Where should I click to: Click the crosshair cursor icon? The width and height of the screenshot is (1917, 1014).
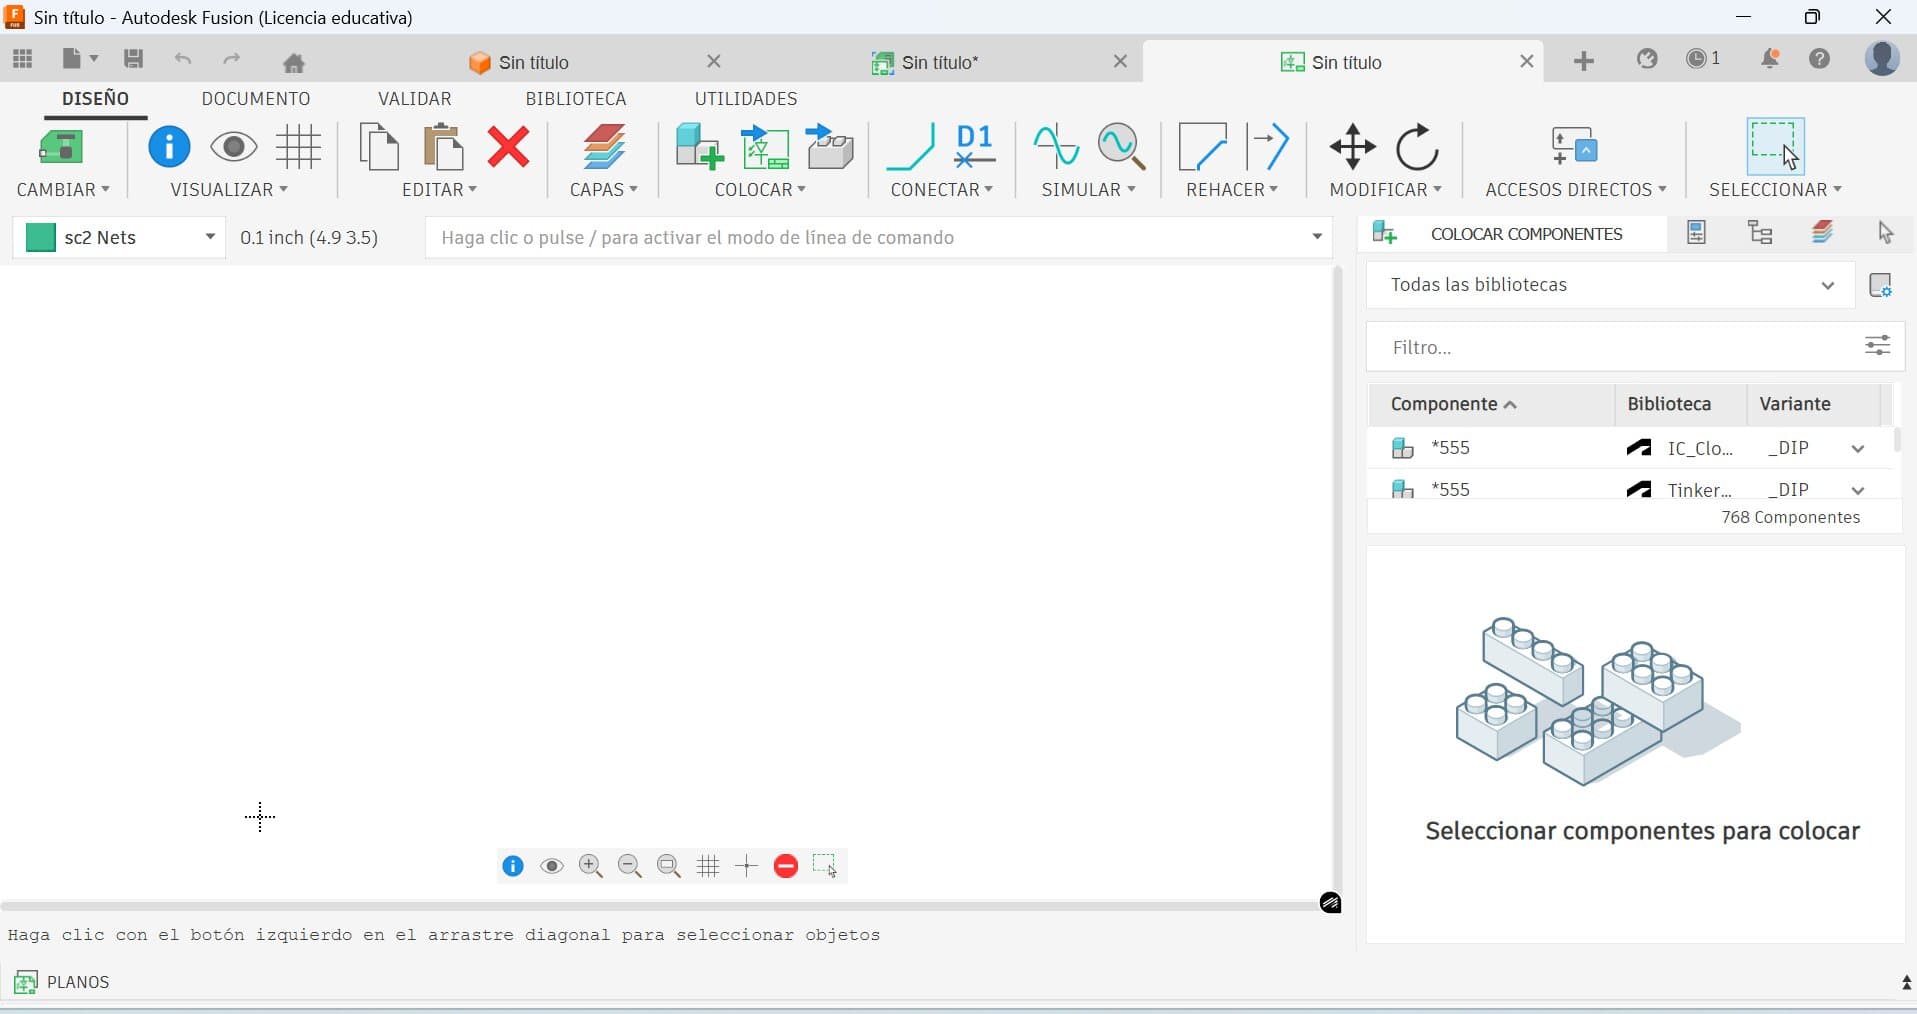pyautogui.click(x=746, y=866)
